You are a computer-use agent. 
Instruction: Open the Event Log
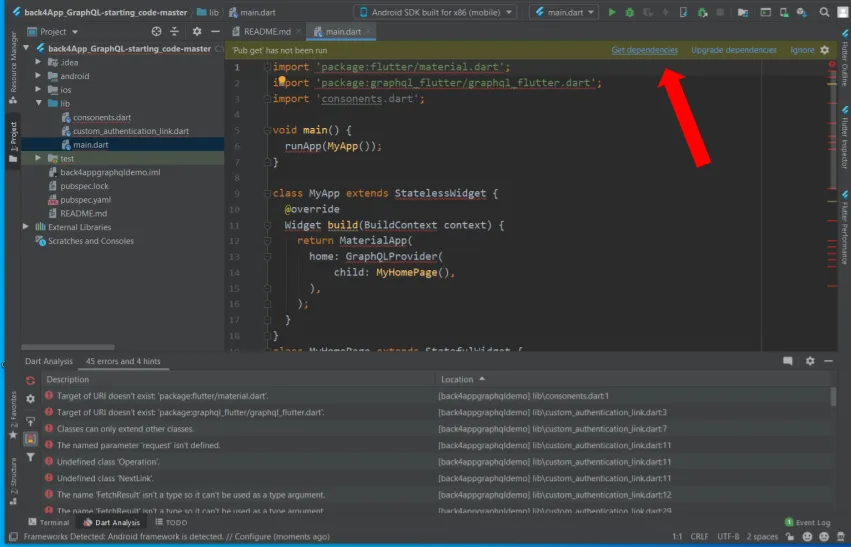point(808,522)
